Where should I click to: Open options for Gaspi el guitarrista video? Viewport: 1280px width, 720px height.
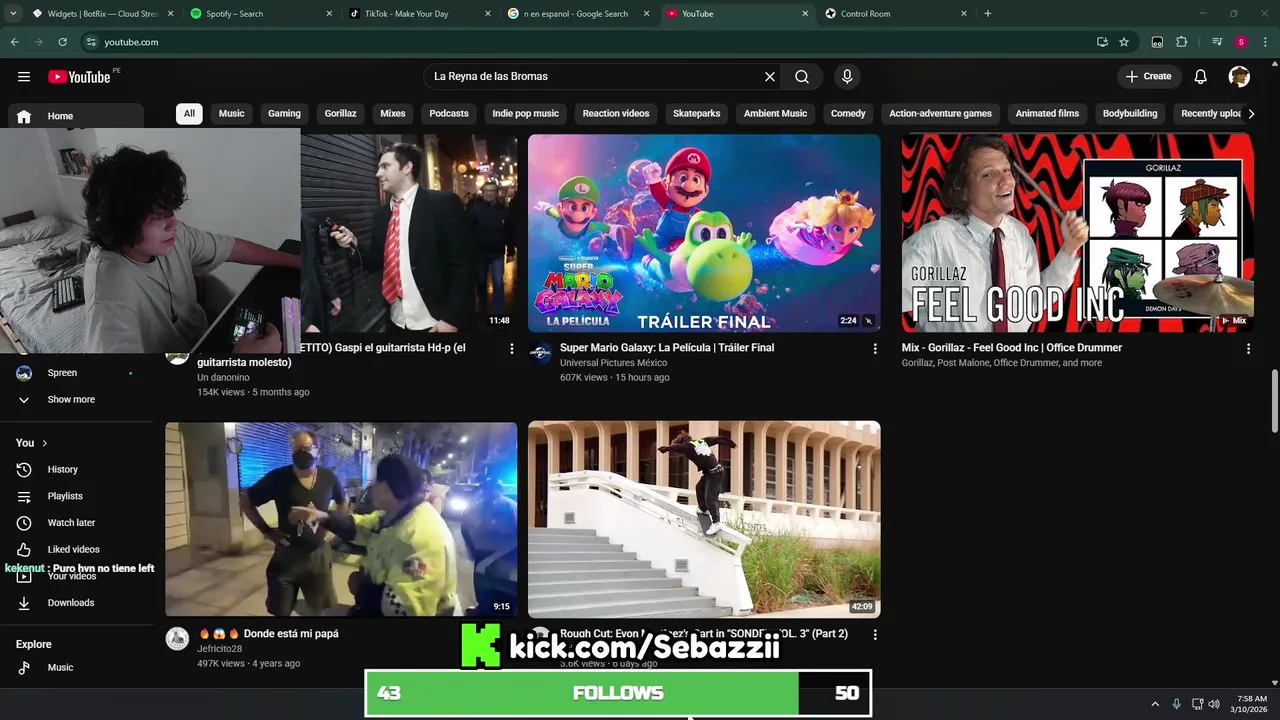[x=512, y=349]
